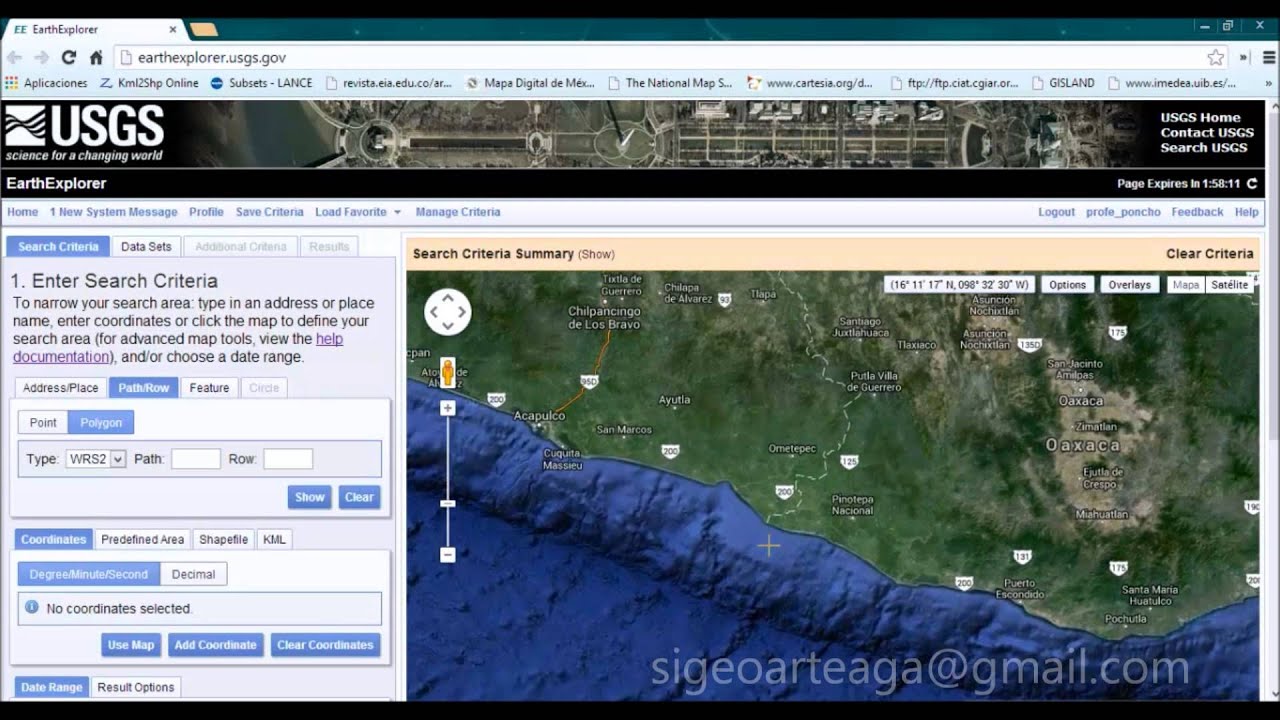Open Subsets - LANCE bookmark

click(261, 83)
